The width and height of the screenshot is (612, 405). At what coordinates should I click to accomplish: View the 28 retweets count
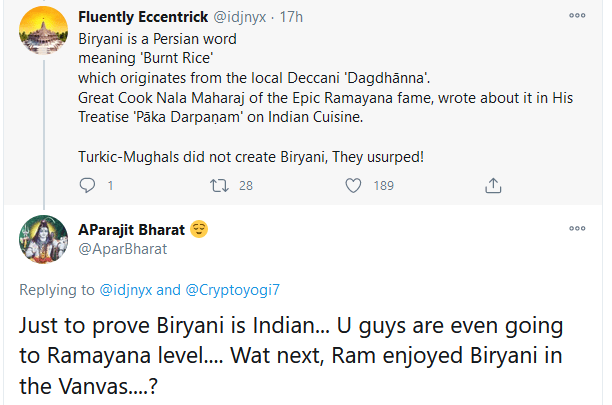coord(246,185)
